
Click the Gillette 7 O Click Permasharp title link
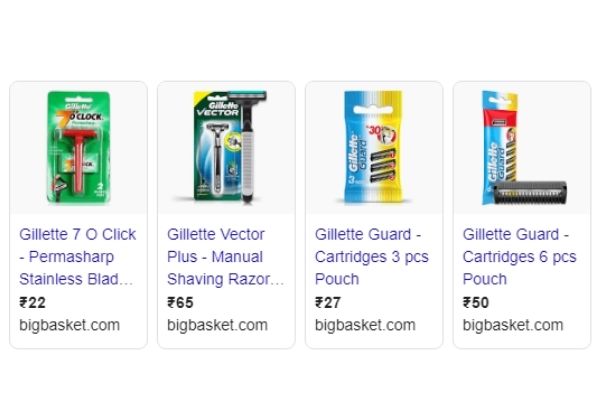[77, 256]
